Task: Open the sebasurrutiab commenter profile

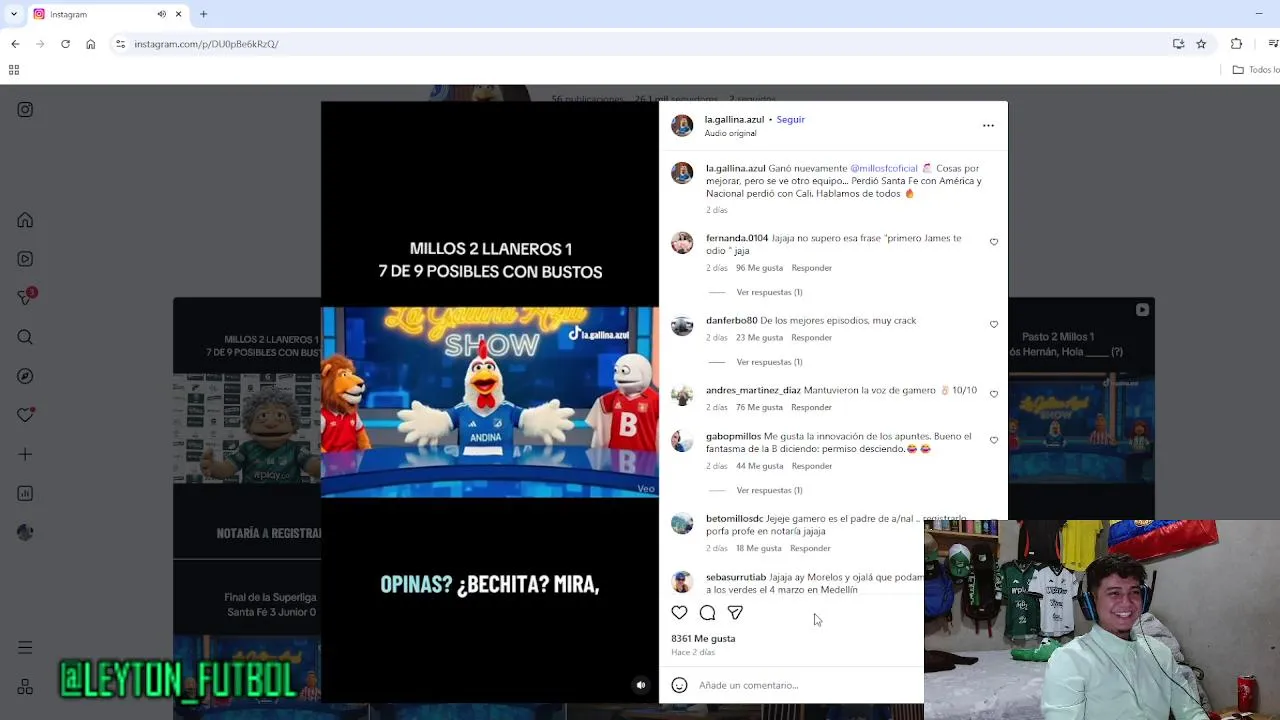Action: click(736, 577)
